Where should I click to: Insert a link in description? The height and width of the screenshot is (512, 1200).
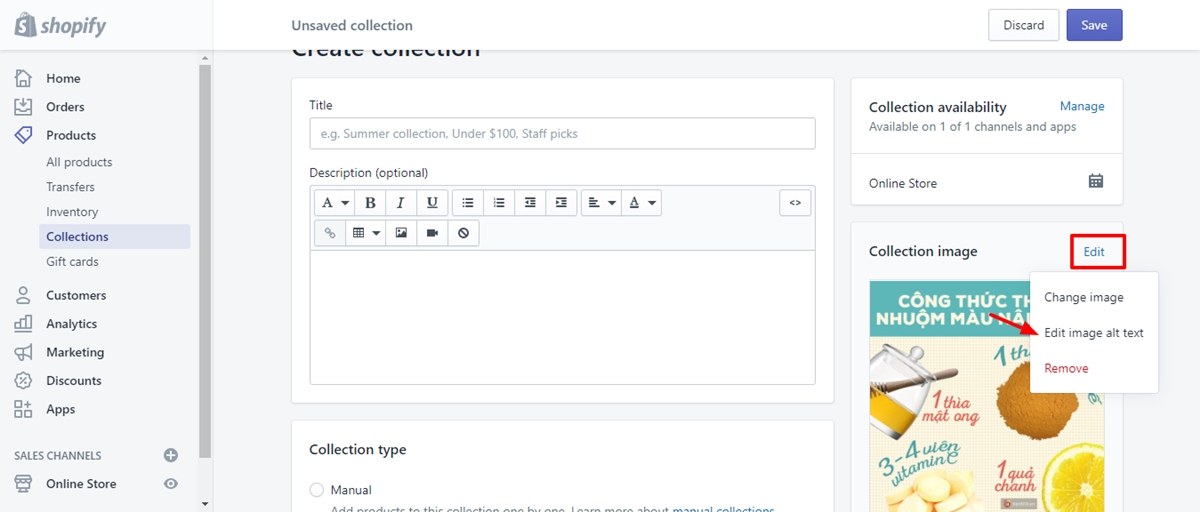tap(329, 233)
